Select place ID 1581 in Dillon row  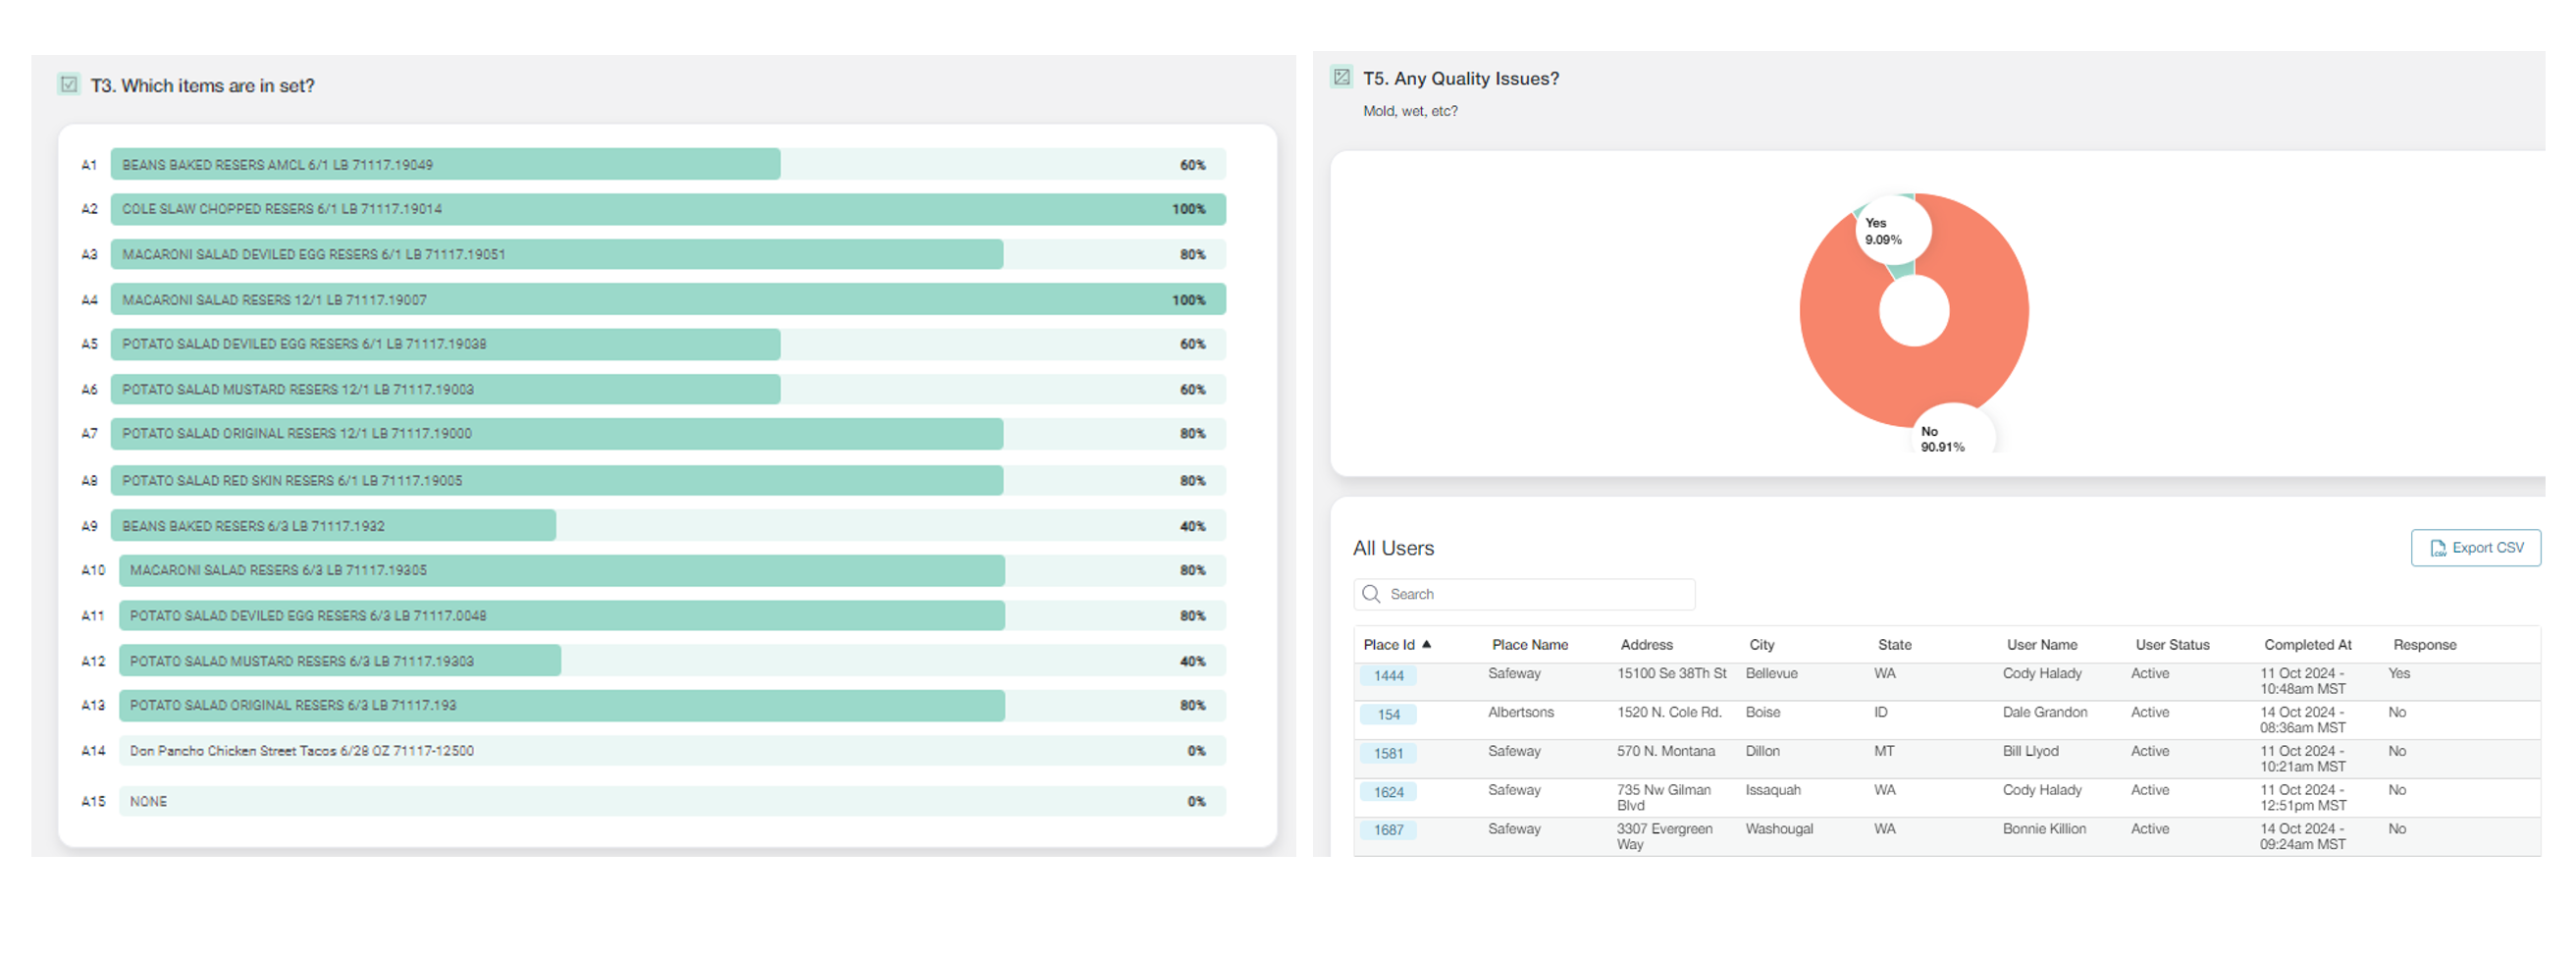1388,754
